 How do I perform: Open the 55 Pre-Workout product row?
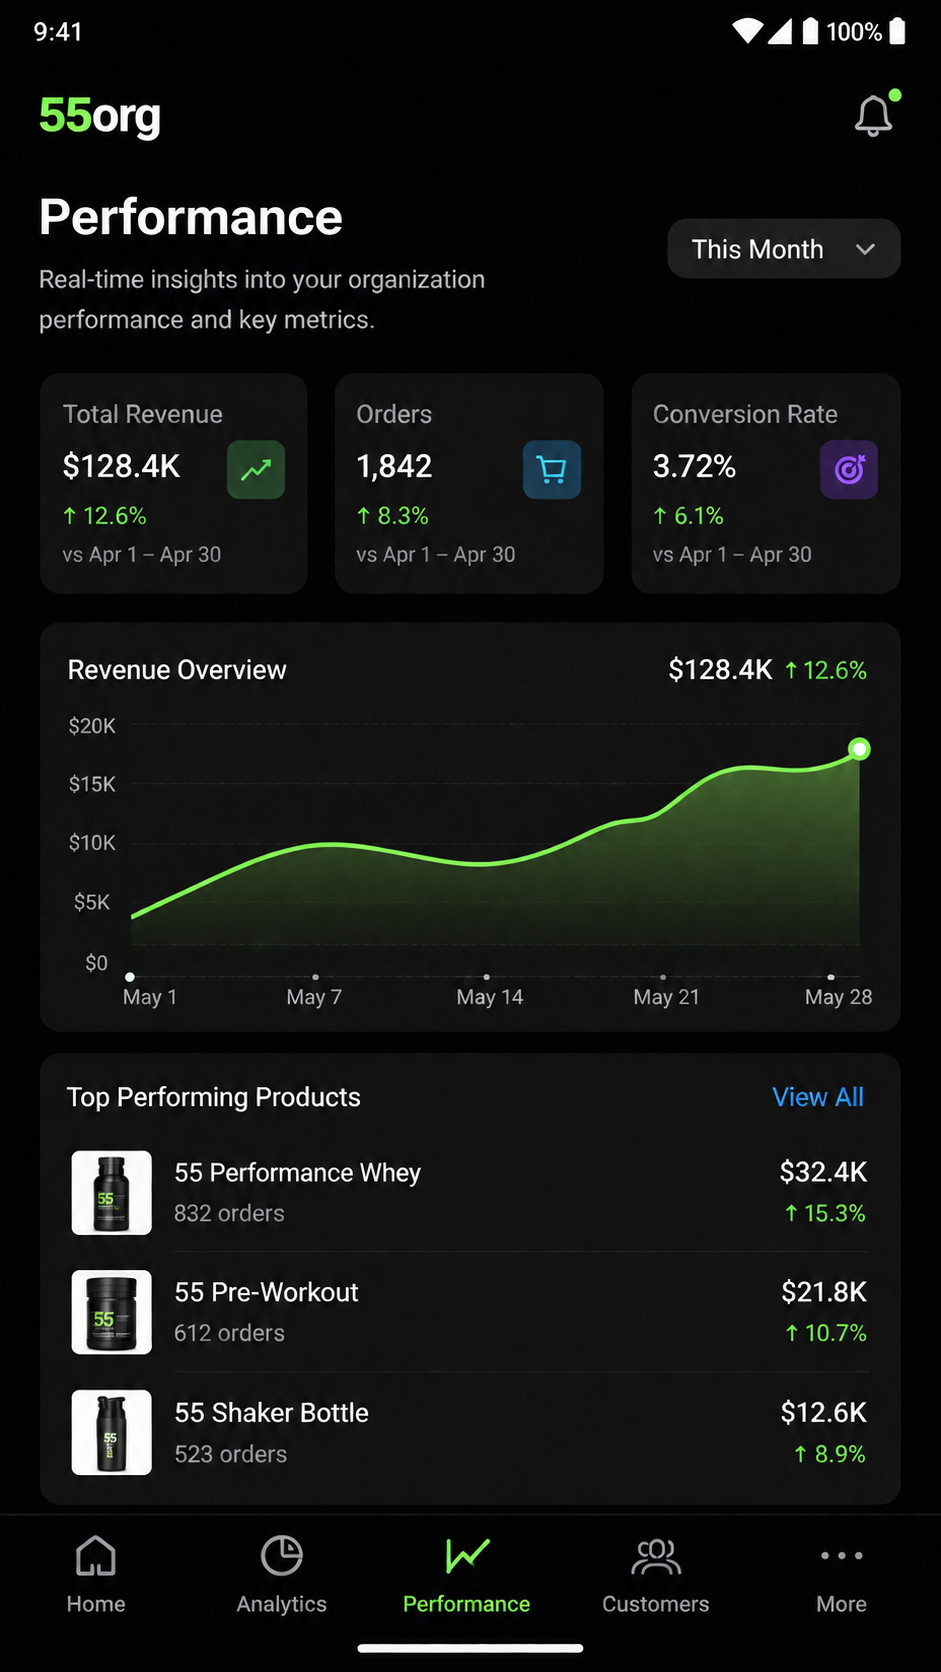(x=470, y=1312)
